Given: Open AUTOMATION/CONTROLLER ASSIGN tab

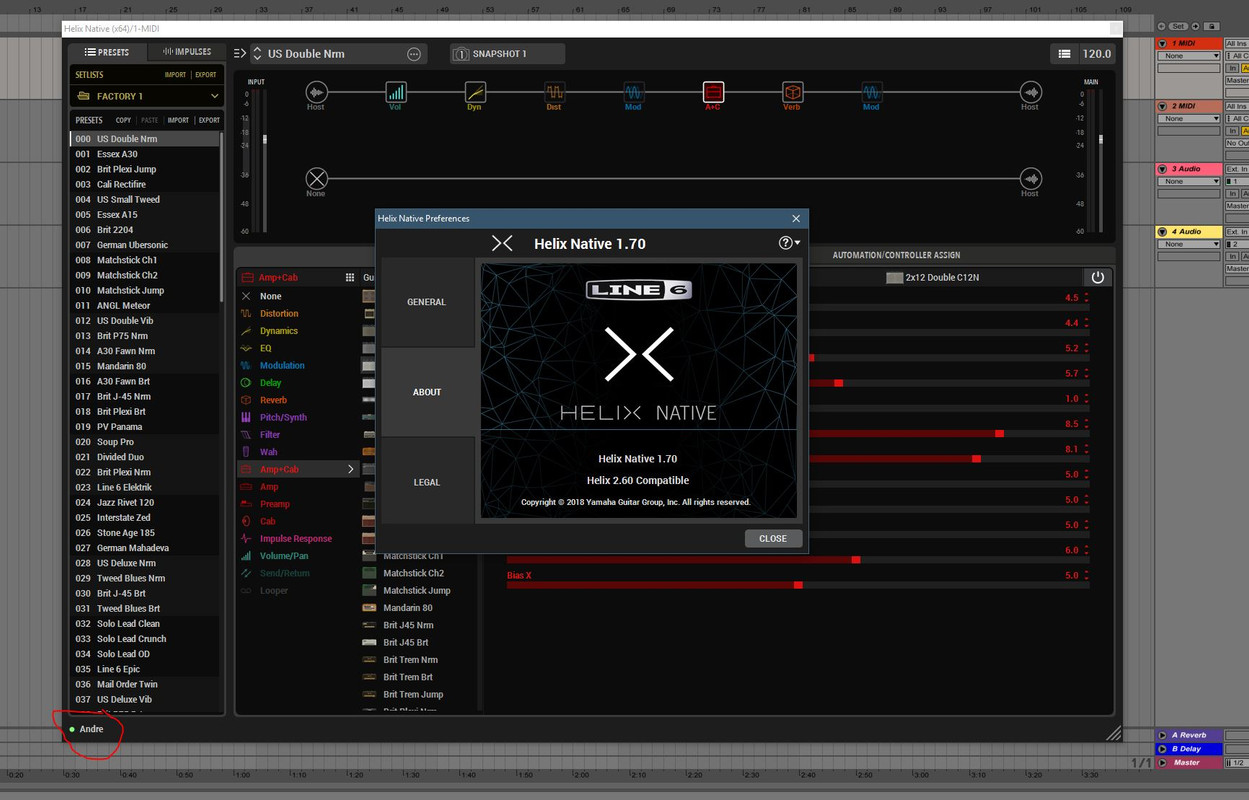Looking at the screenshot, I should [896, 255].
